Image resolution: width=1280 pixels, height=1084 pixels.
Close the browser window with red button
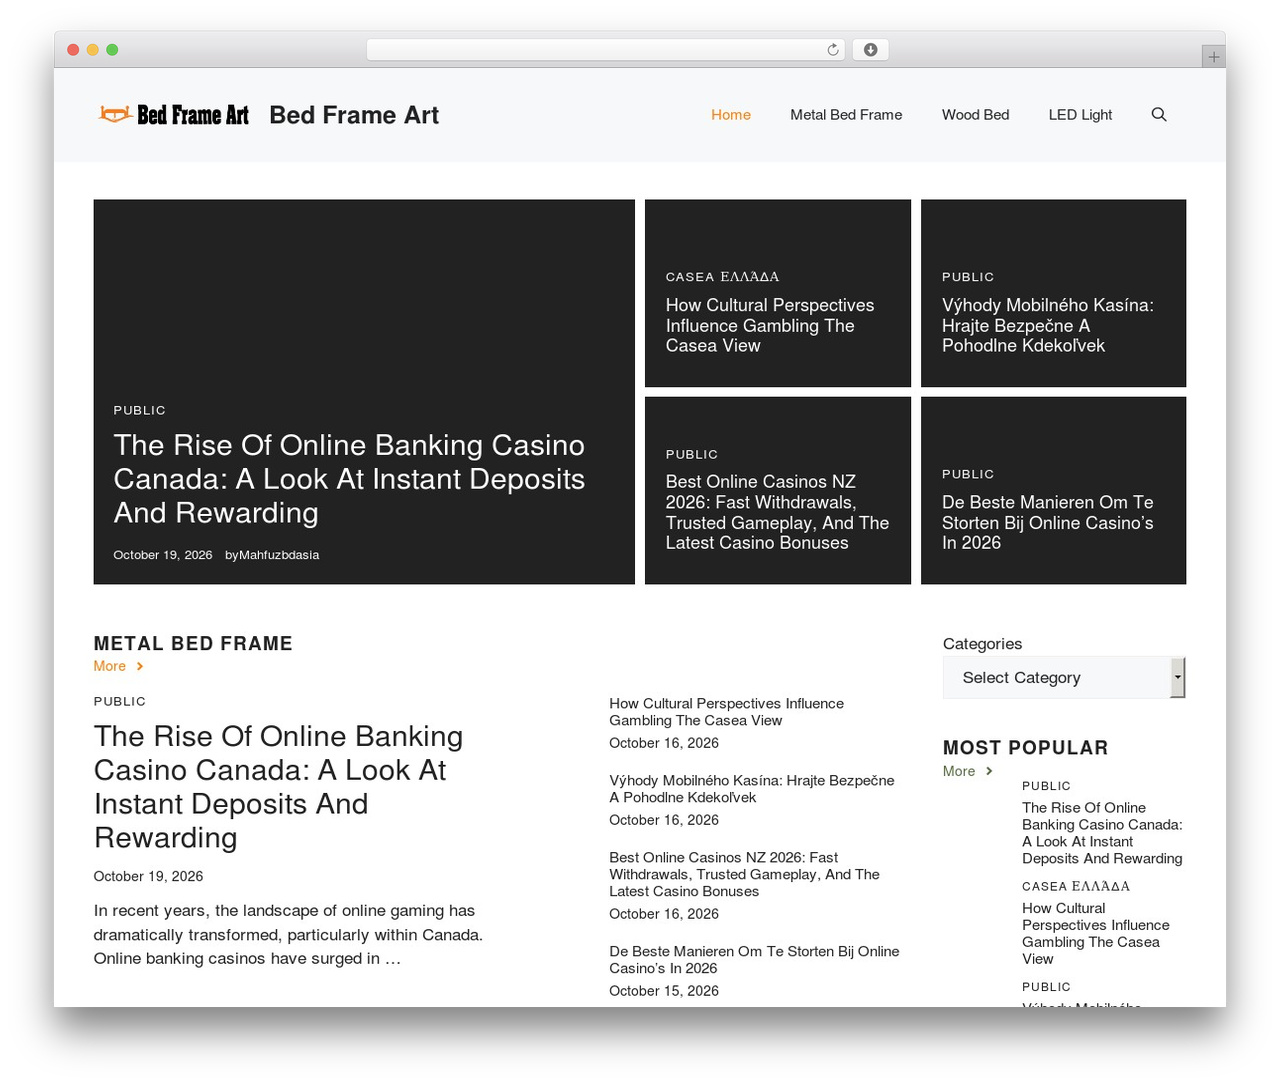pyautogui.click(x=73, y=50)
